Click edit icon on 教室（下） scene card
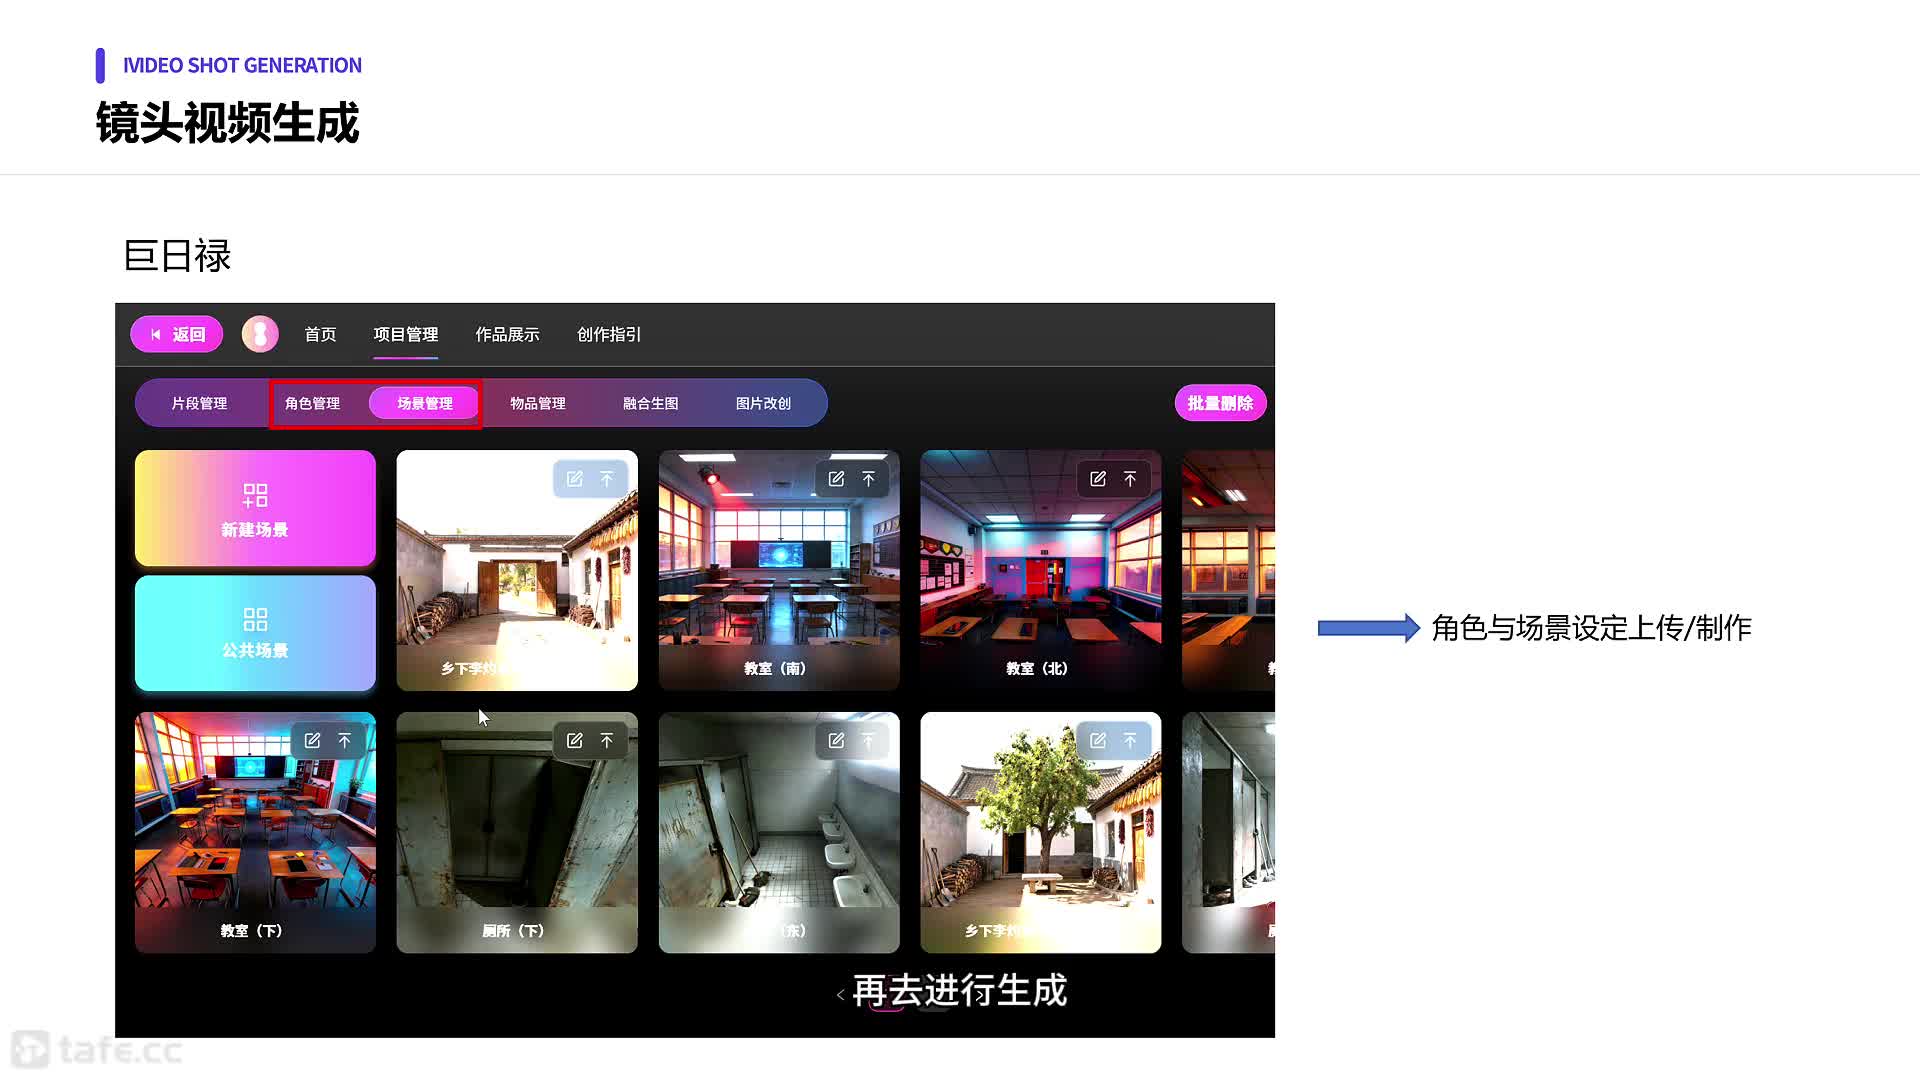The width and height of the screenshot is (1920, 1080). pyautogui.click(x=312, y=741)
